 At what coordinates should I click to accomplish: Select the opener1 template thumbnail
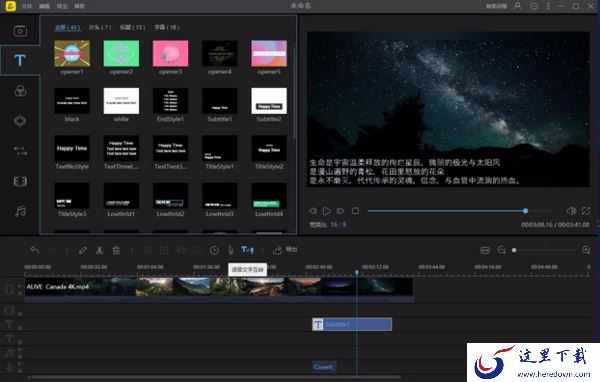click(x=72, y=54)
